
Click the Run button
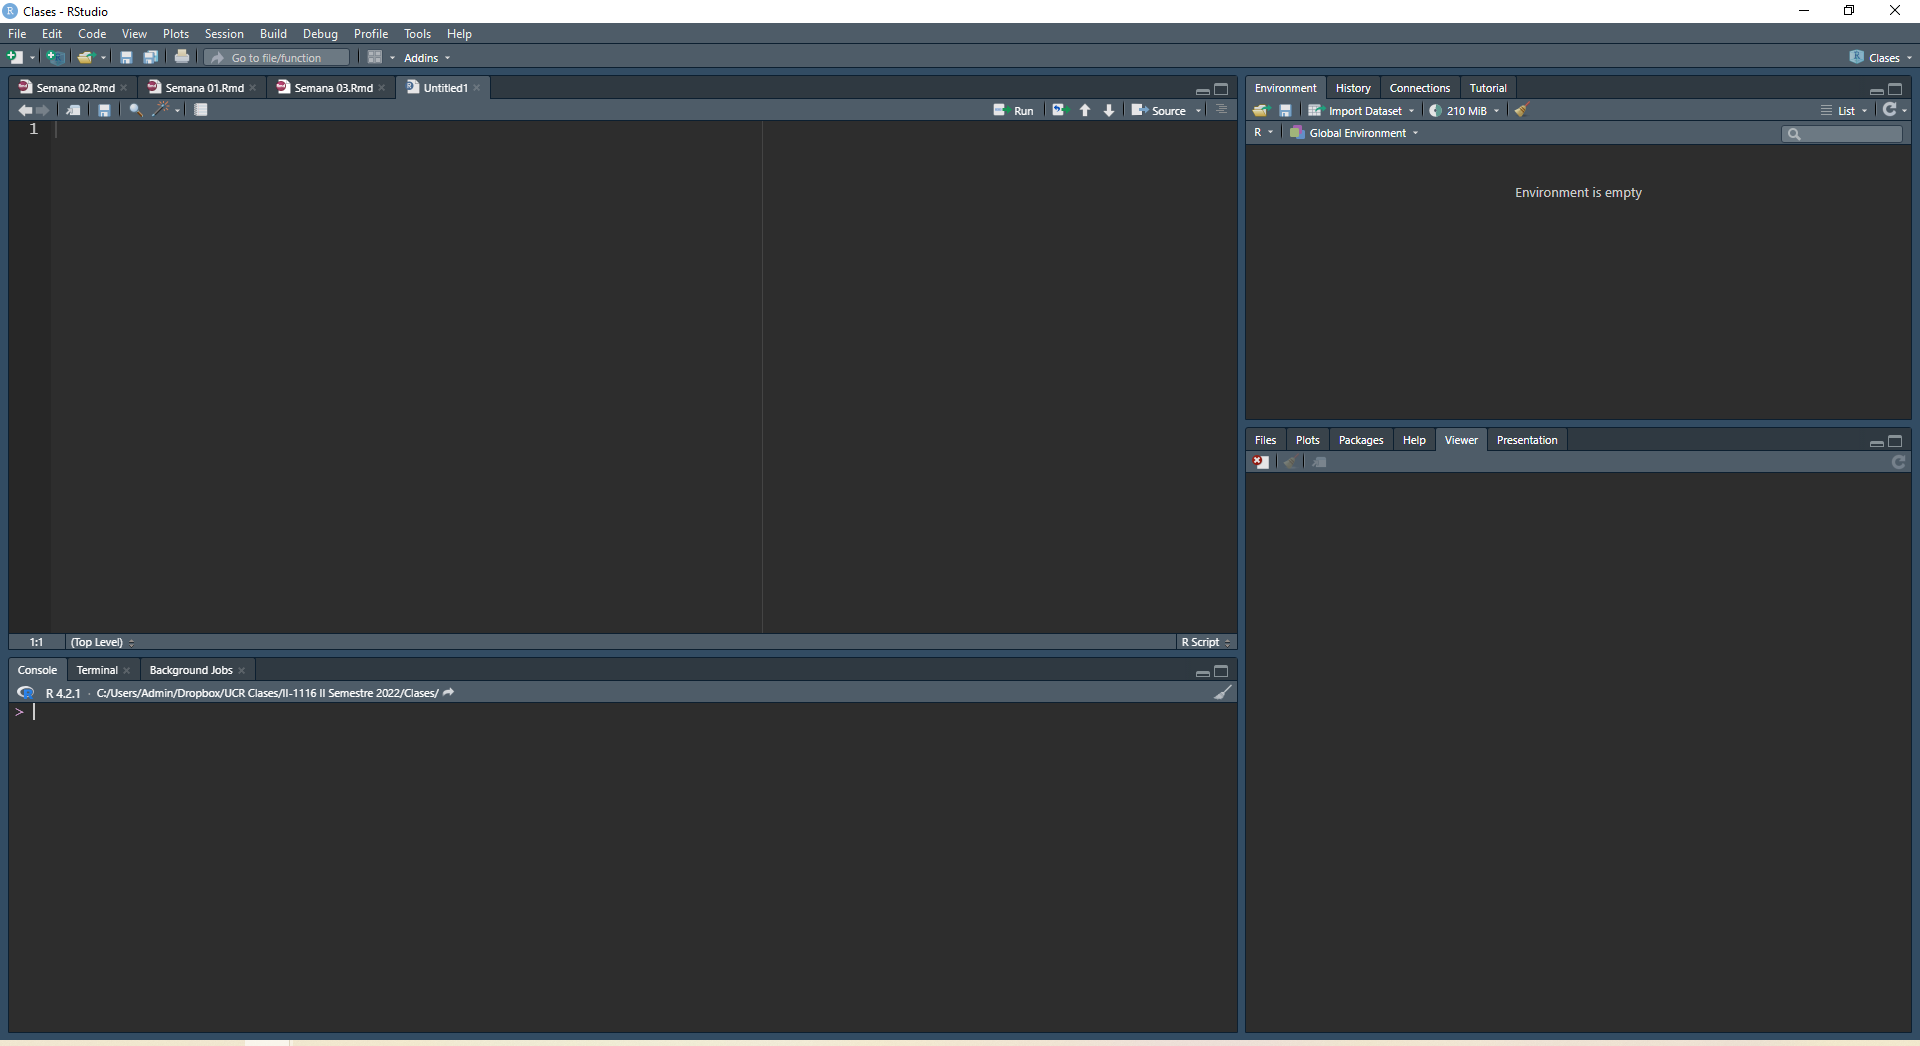1014,111
